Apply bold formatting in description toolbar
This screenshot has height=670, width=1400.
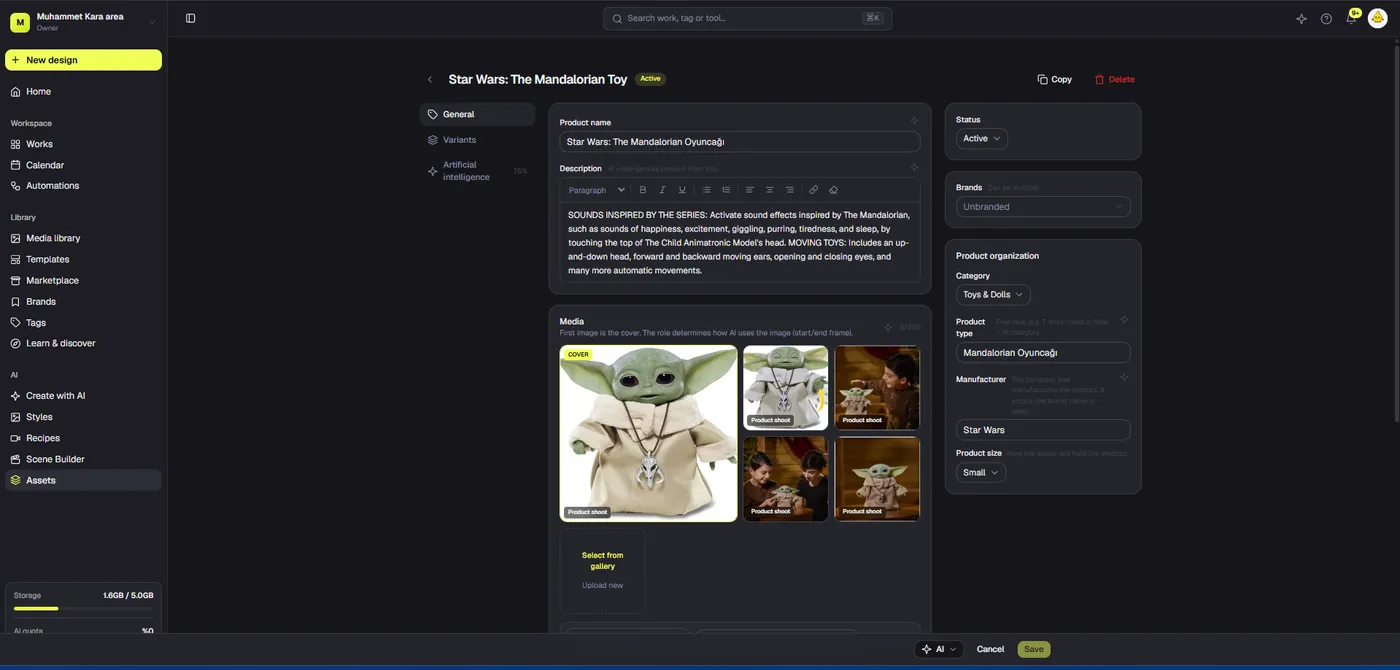pyautogui.click(x=642, y=190)
